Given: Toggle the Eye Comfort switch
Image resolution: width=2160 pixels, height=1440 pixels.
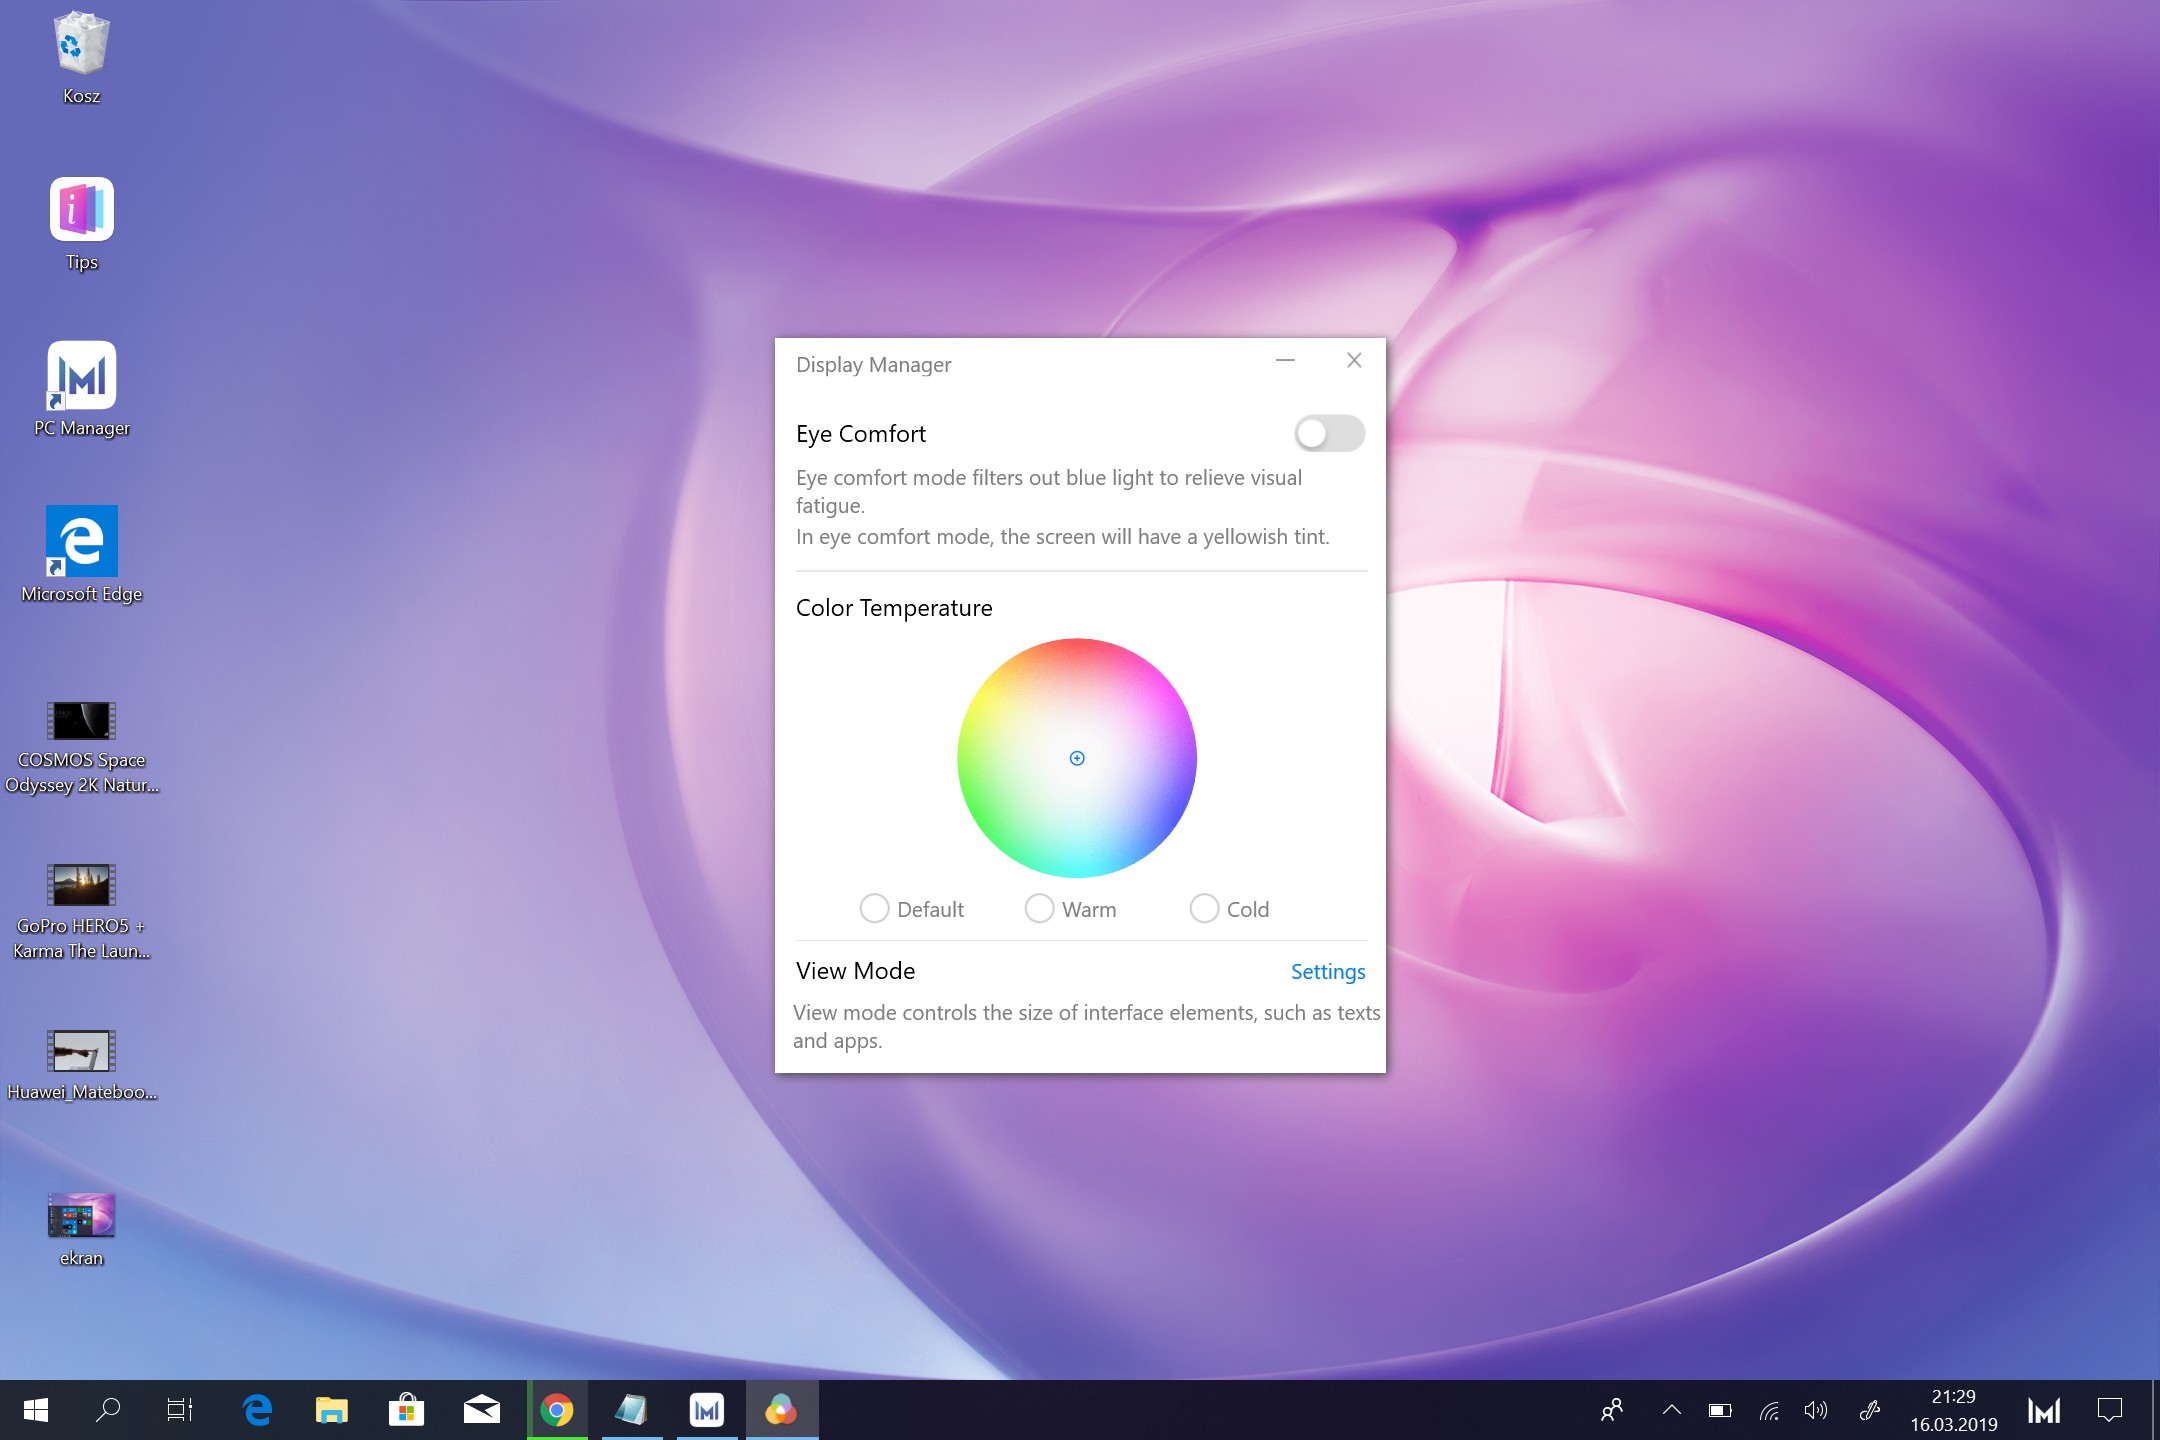Looking at the screenshot, I should [x=1329, y=433].
